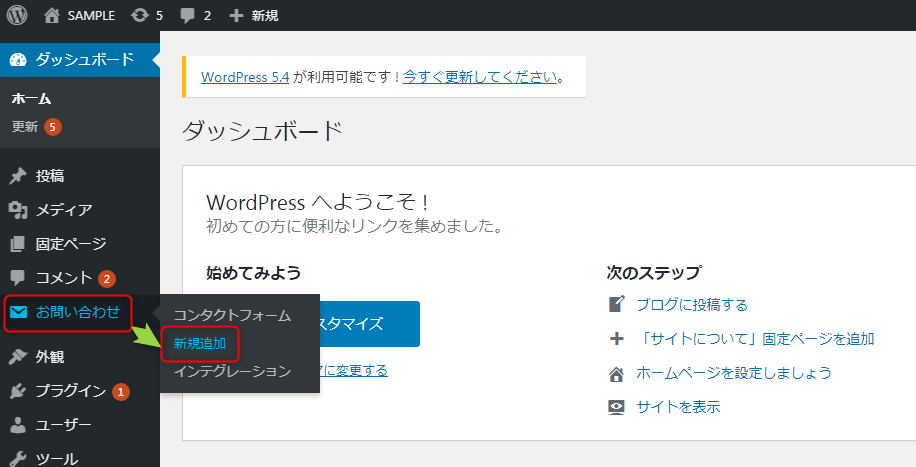Click the blue customize button
Image resolution: width=916 pixels, height=467 pixels.
[369, 324]
